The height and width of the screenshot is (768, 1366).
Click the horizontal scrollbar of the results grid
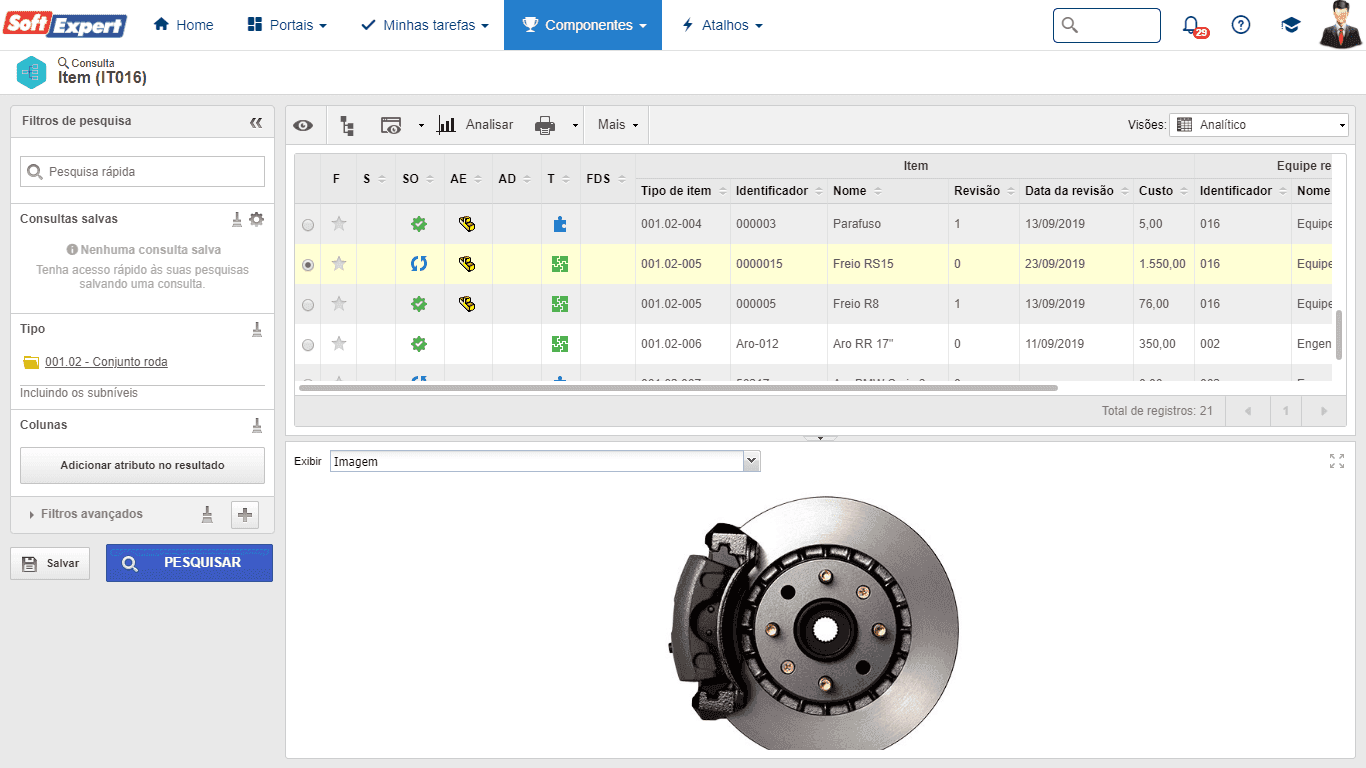[x=678, y=388]
